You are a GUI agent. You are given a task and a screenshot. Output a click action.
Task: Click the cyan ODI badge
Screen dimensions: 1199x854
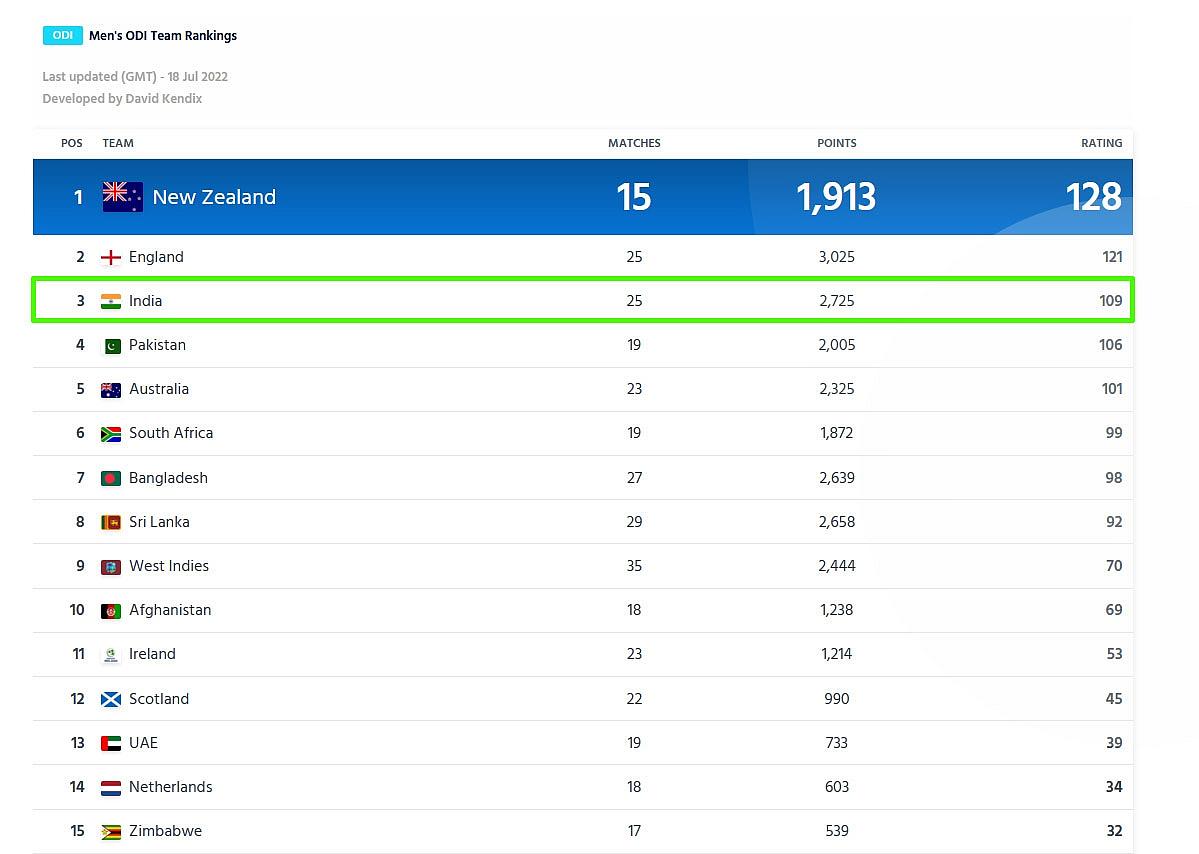point(63,35)
